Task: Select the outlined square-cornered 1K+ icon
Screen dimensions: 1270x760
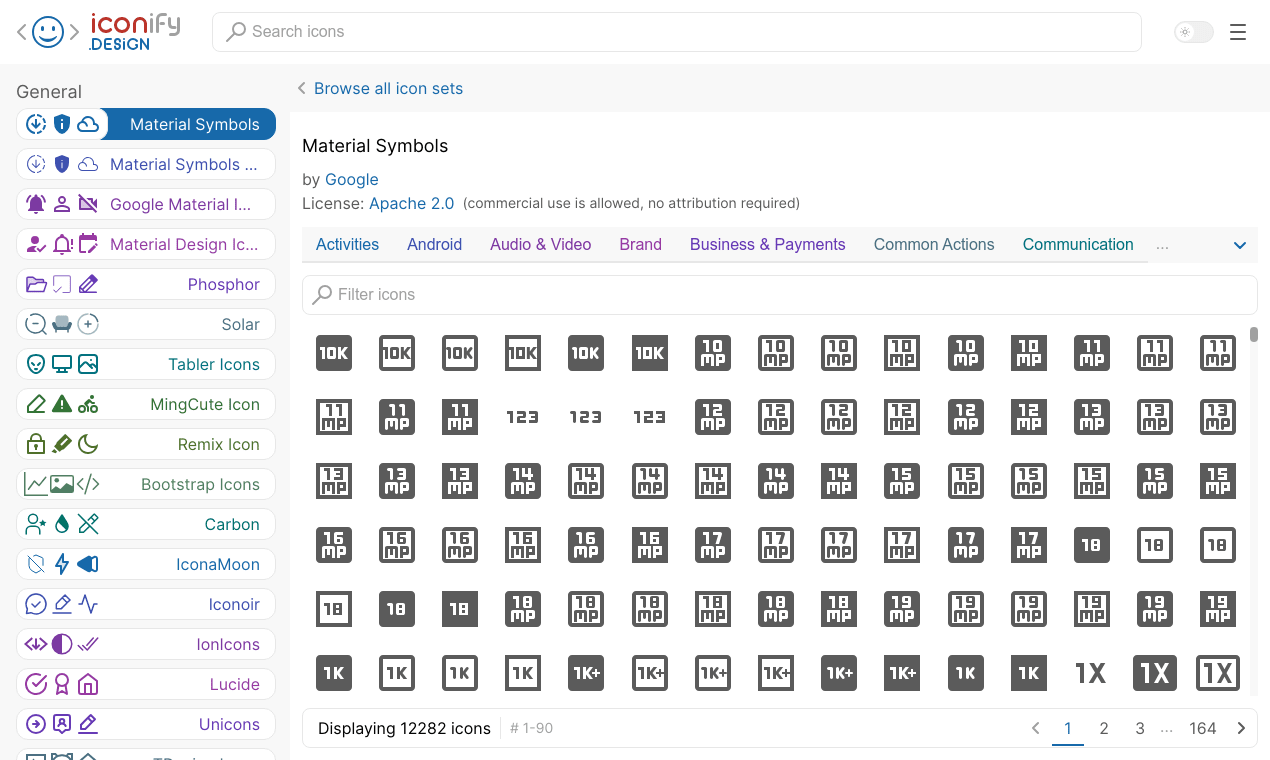Action: [x=776, y=673]
